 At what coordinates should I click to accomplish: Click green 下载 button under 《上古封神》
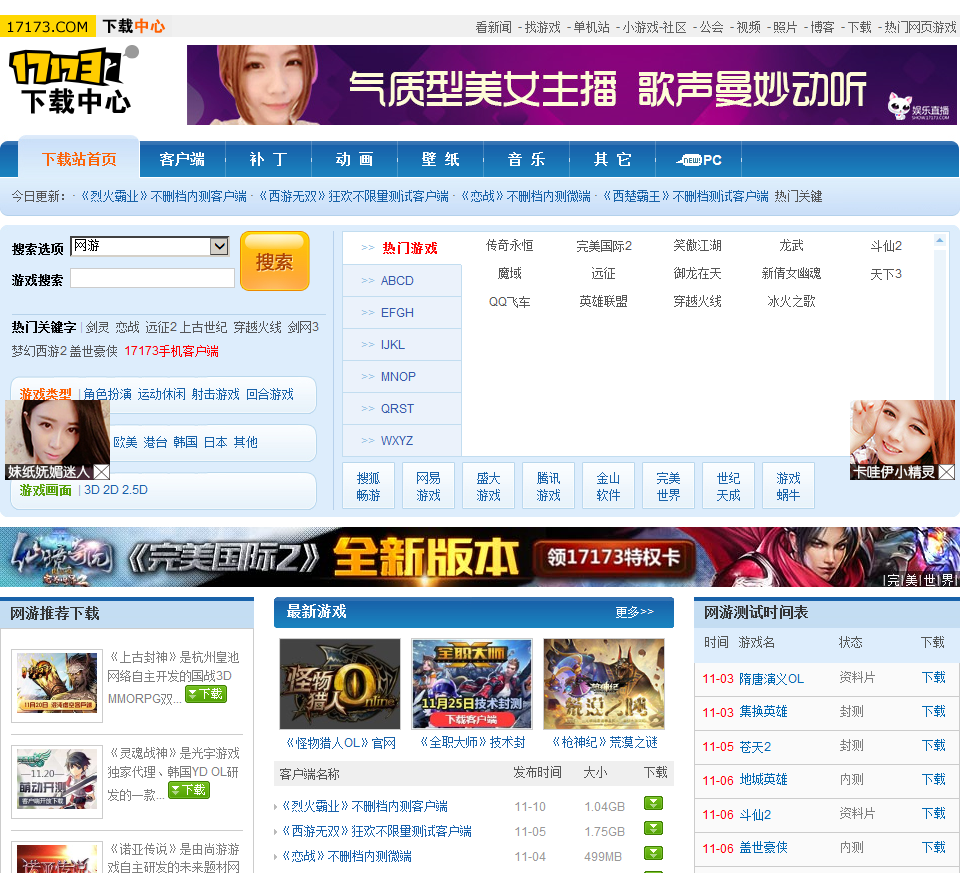(x=206, y=694)
